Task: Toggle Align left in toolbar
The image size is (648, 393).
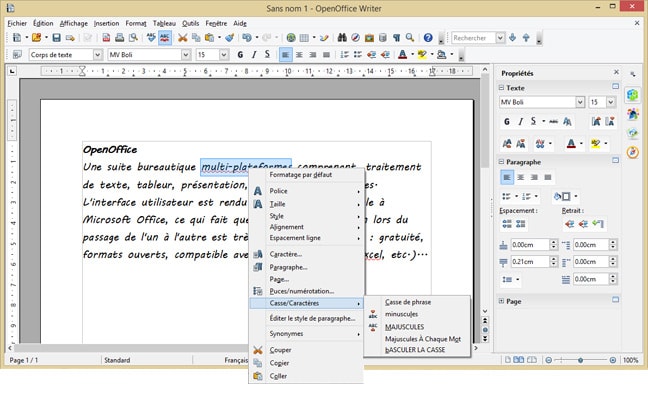Action: pyautogui.click(x=285, y=55)
